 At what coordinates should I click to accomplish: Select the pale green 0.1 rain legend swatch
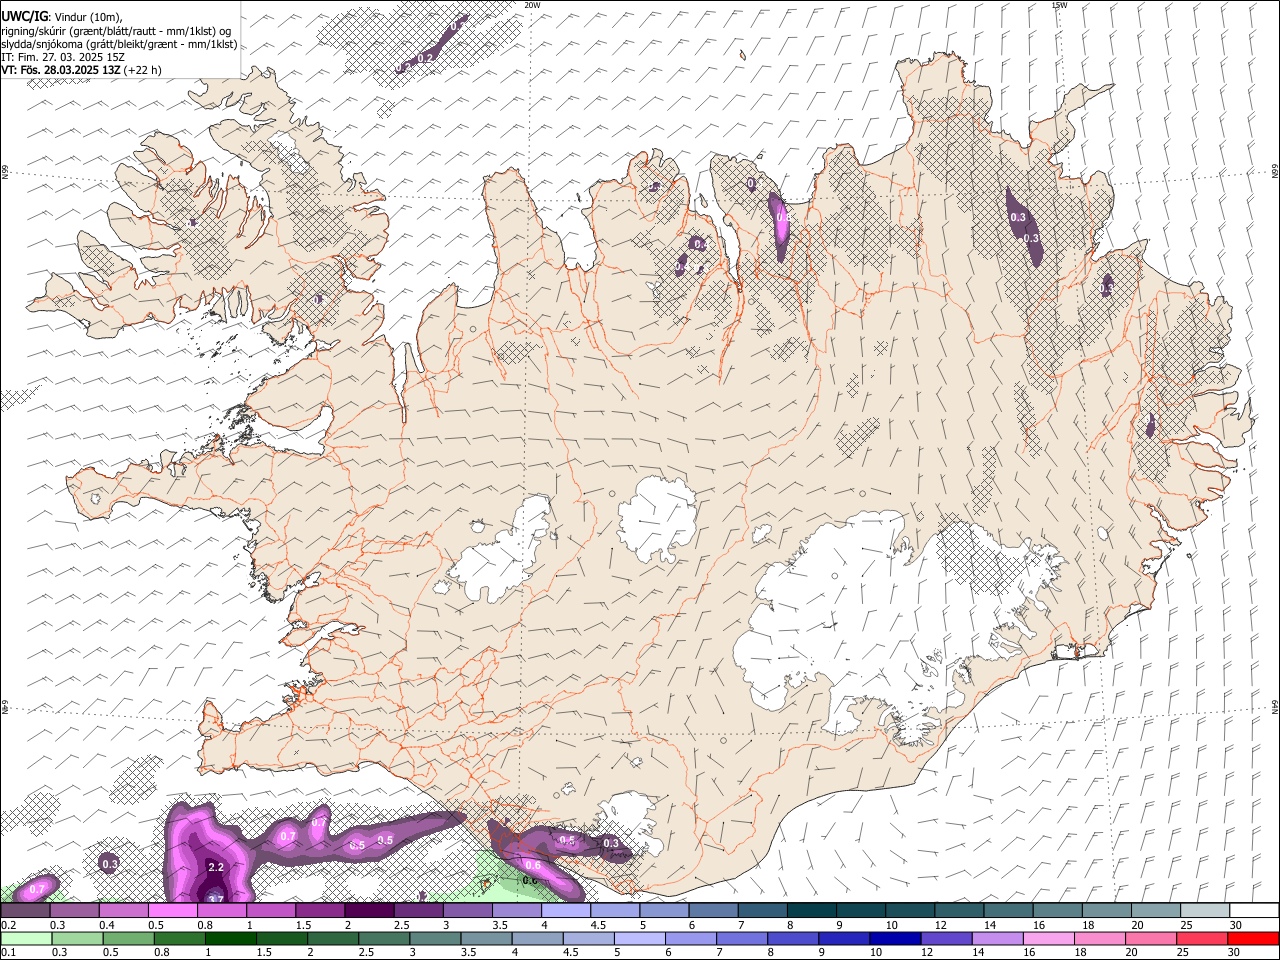pos(26,939)
